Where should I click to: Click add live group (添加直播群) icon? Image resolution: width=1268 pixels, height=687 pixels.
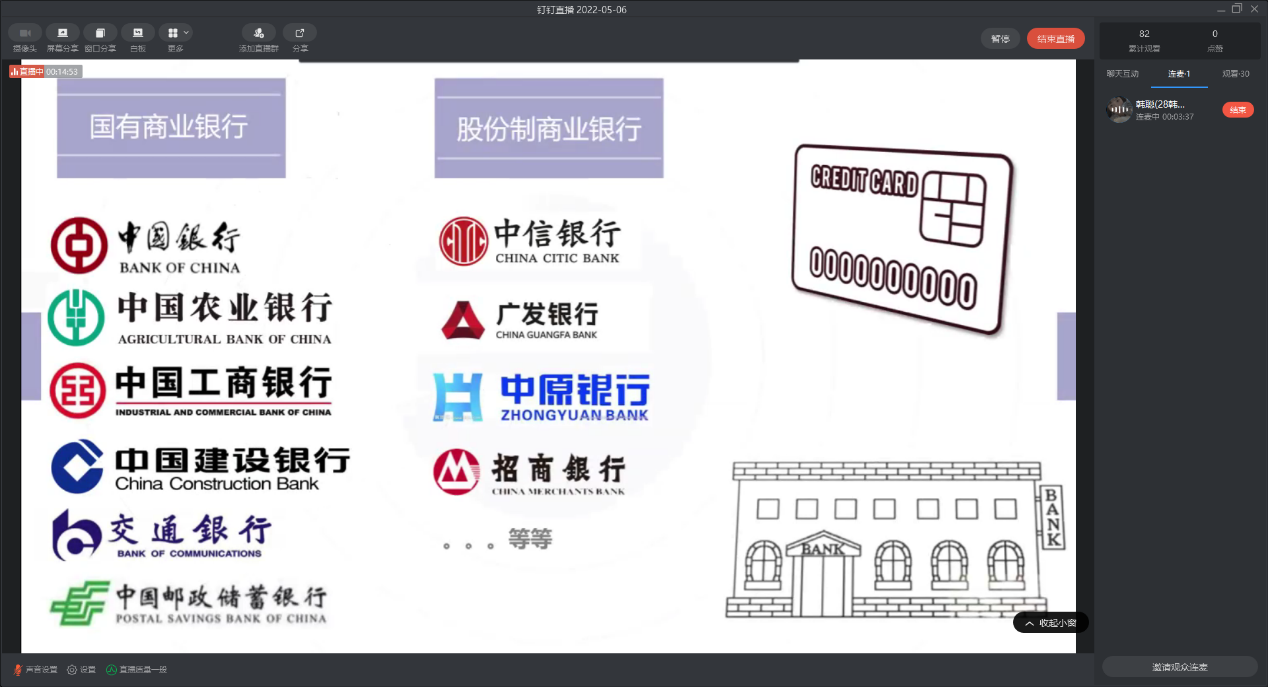pyautogui.click(x=259, y=33)
